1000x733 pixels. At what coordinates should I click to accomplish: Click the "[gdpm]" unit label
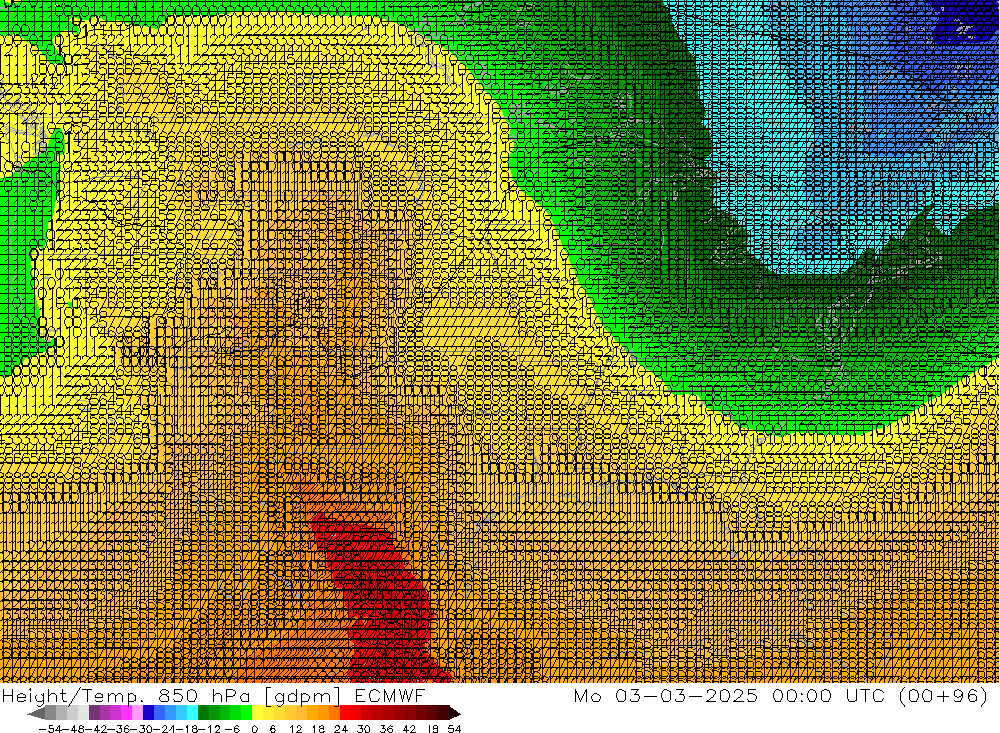[x=302, y=695]
